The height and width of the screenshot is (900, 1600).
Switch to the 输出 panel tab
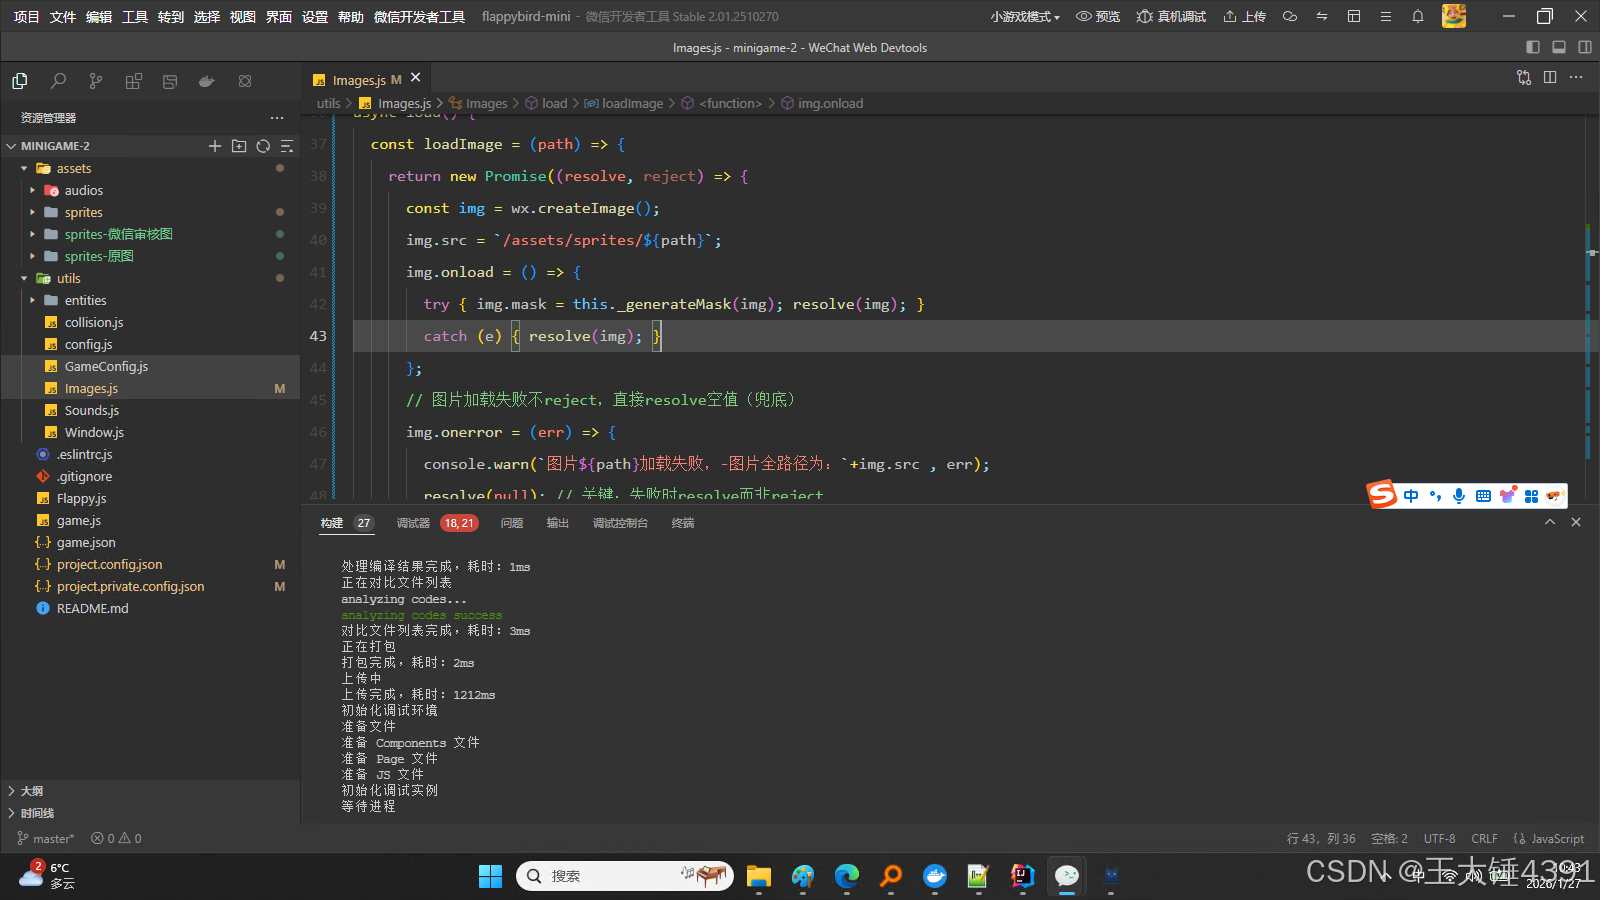[558, 523]
